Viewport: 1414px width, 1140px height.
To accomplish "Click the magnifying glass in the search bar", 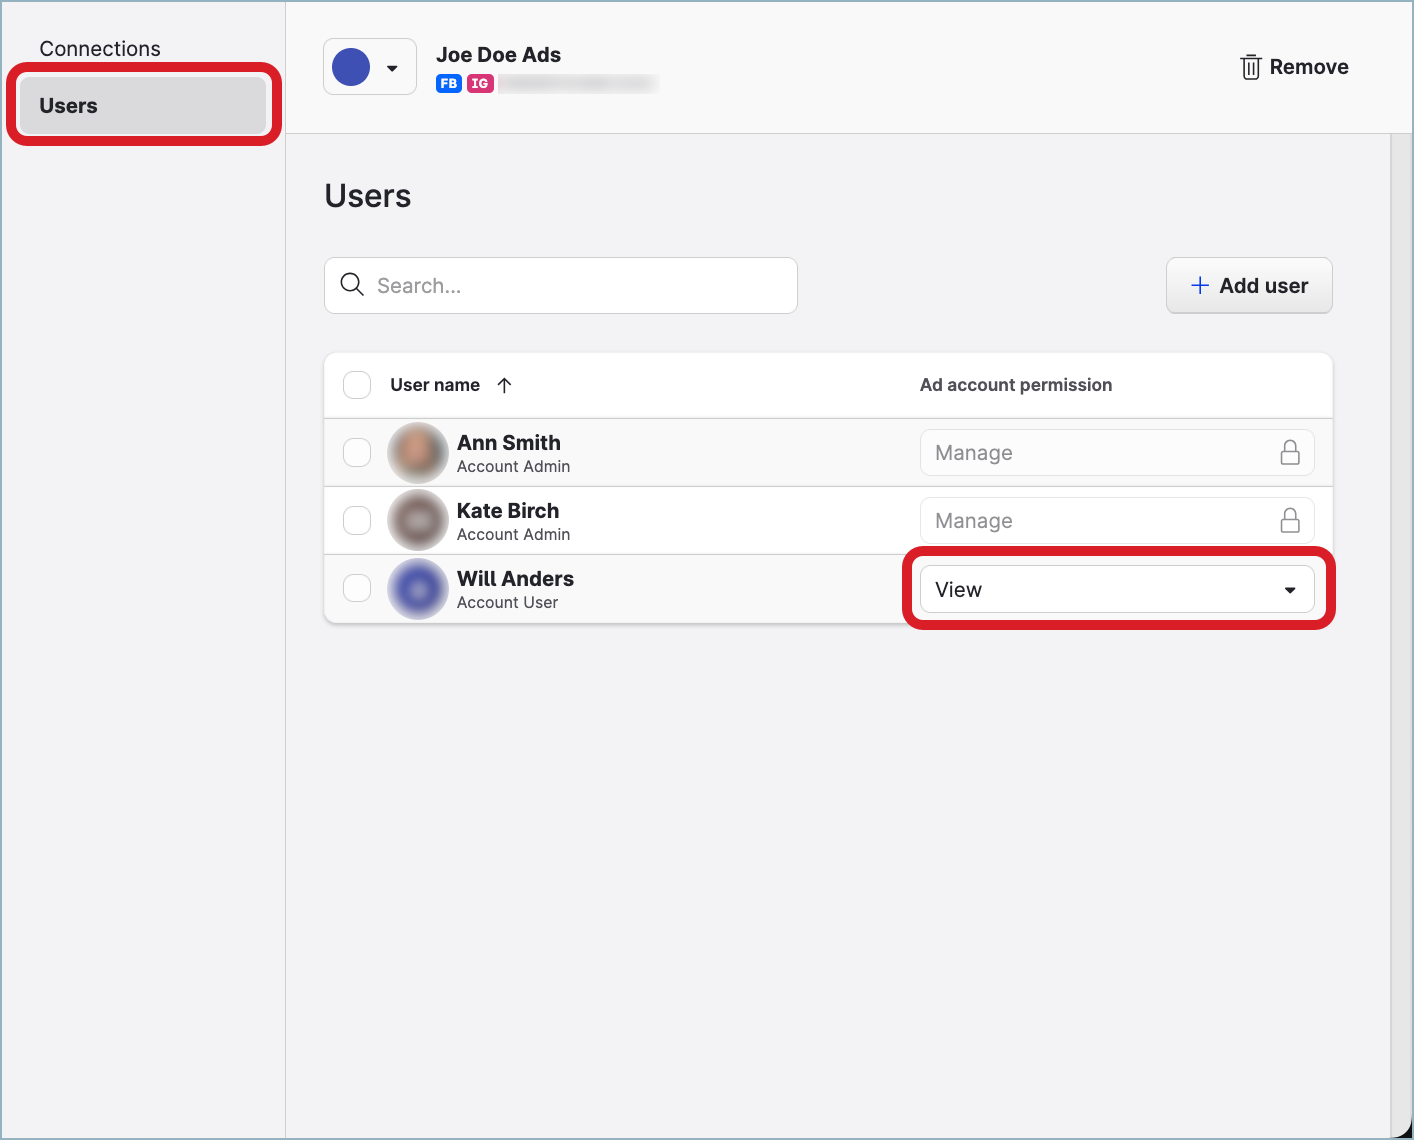I will pos(352,285).
